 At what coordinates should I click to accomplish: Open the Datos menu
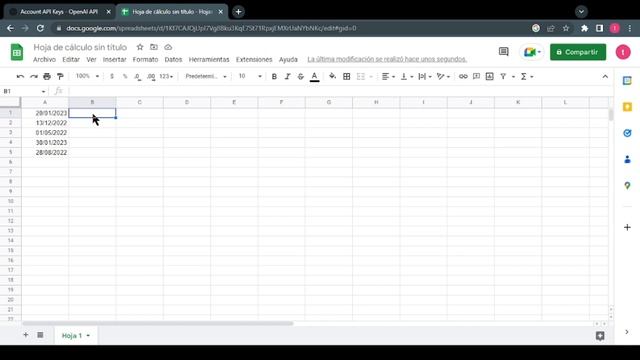173,60
